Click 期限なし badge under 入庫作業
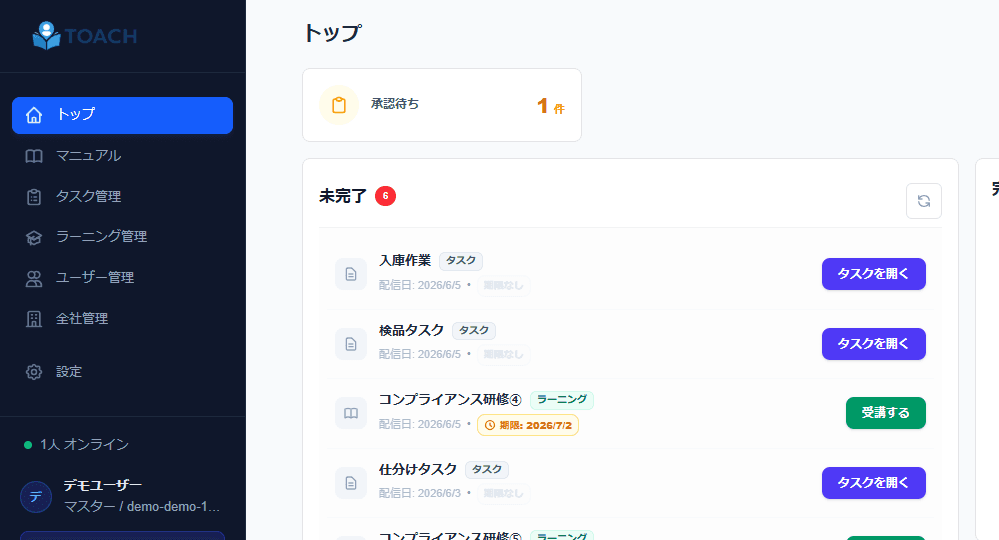Viewport: 999px width, 540px height. click(503, 285)
